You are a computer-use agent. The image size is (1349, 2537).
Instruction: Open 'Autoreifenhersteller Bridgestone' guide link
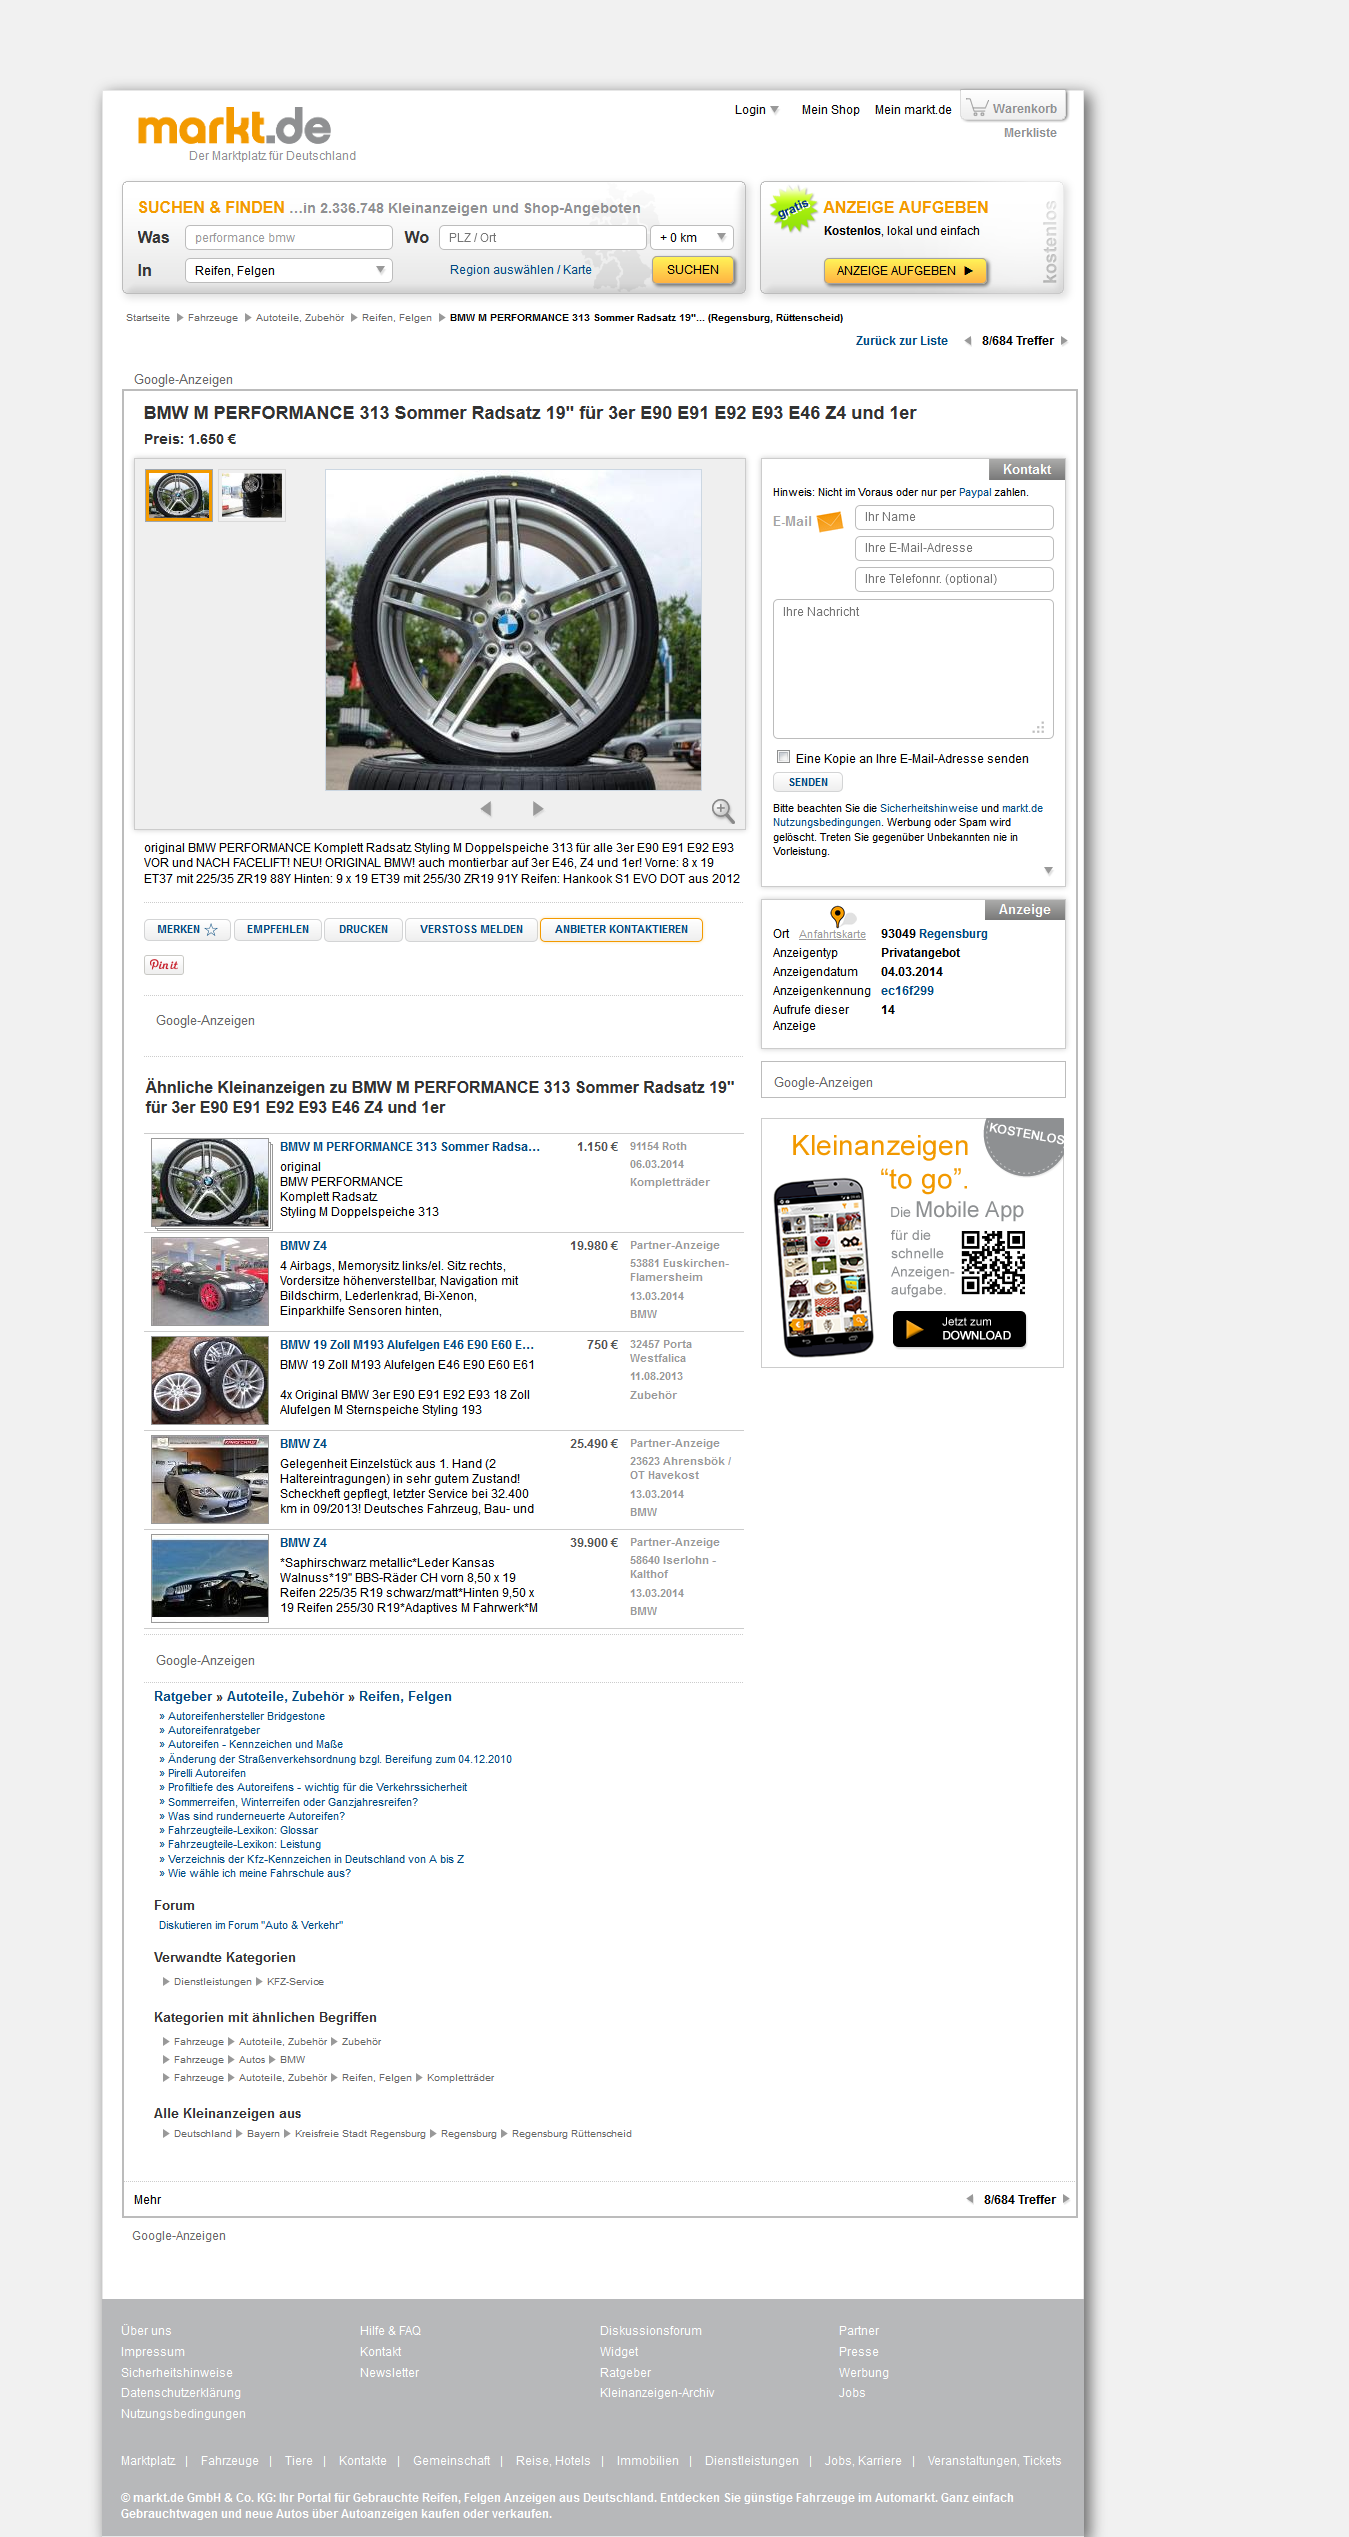click(x=246, y=1716)
